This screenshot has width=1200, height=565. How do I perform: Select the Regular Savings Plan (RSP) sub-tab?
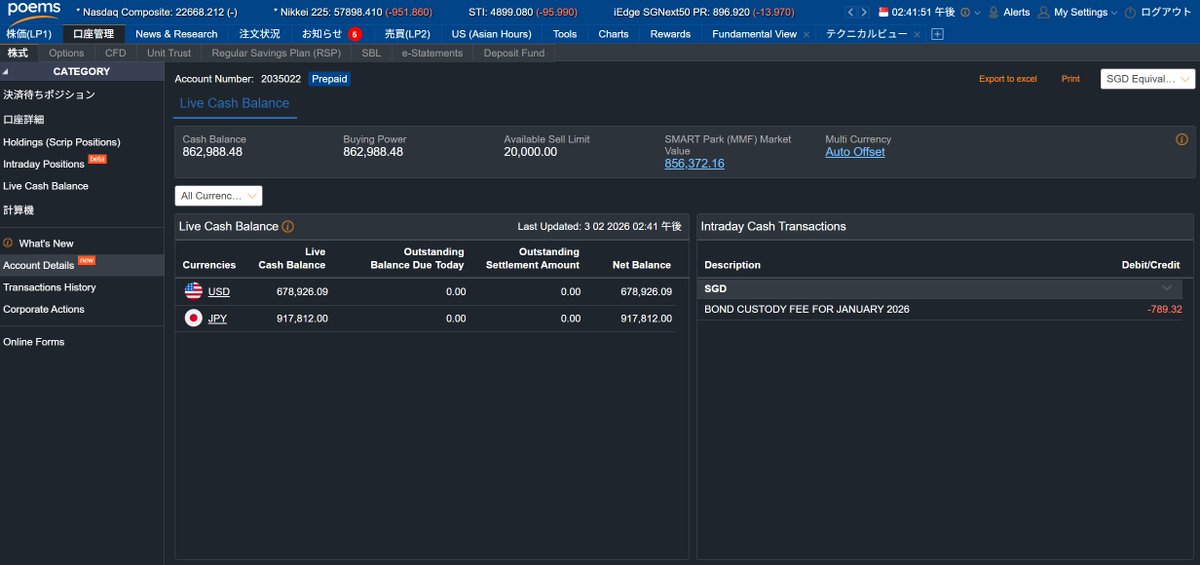click(x=276, y=53)
